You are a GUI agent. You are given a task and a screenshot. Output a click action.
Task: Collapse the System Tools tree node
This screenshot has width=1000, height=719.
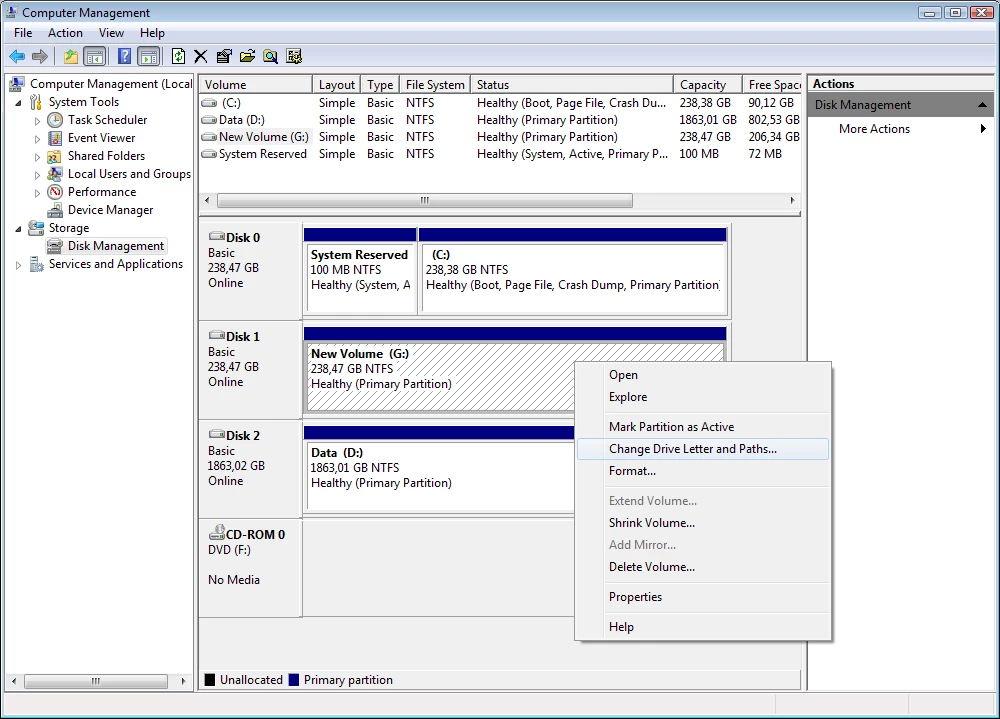click(18, 102)
